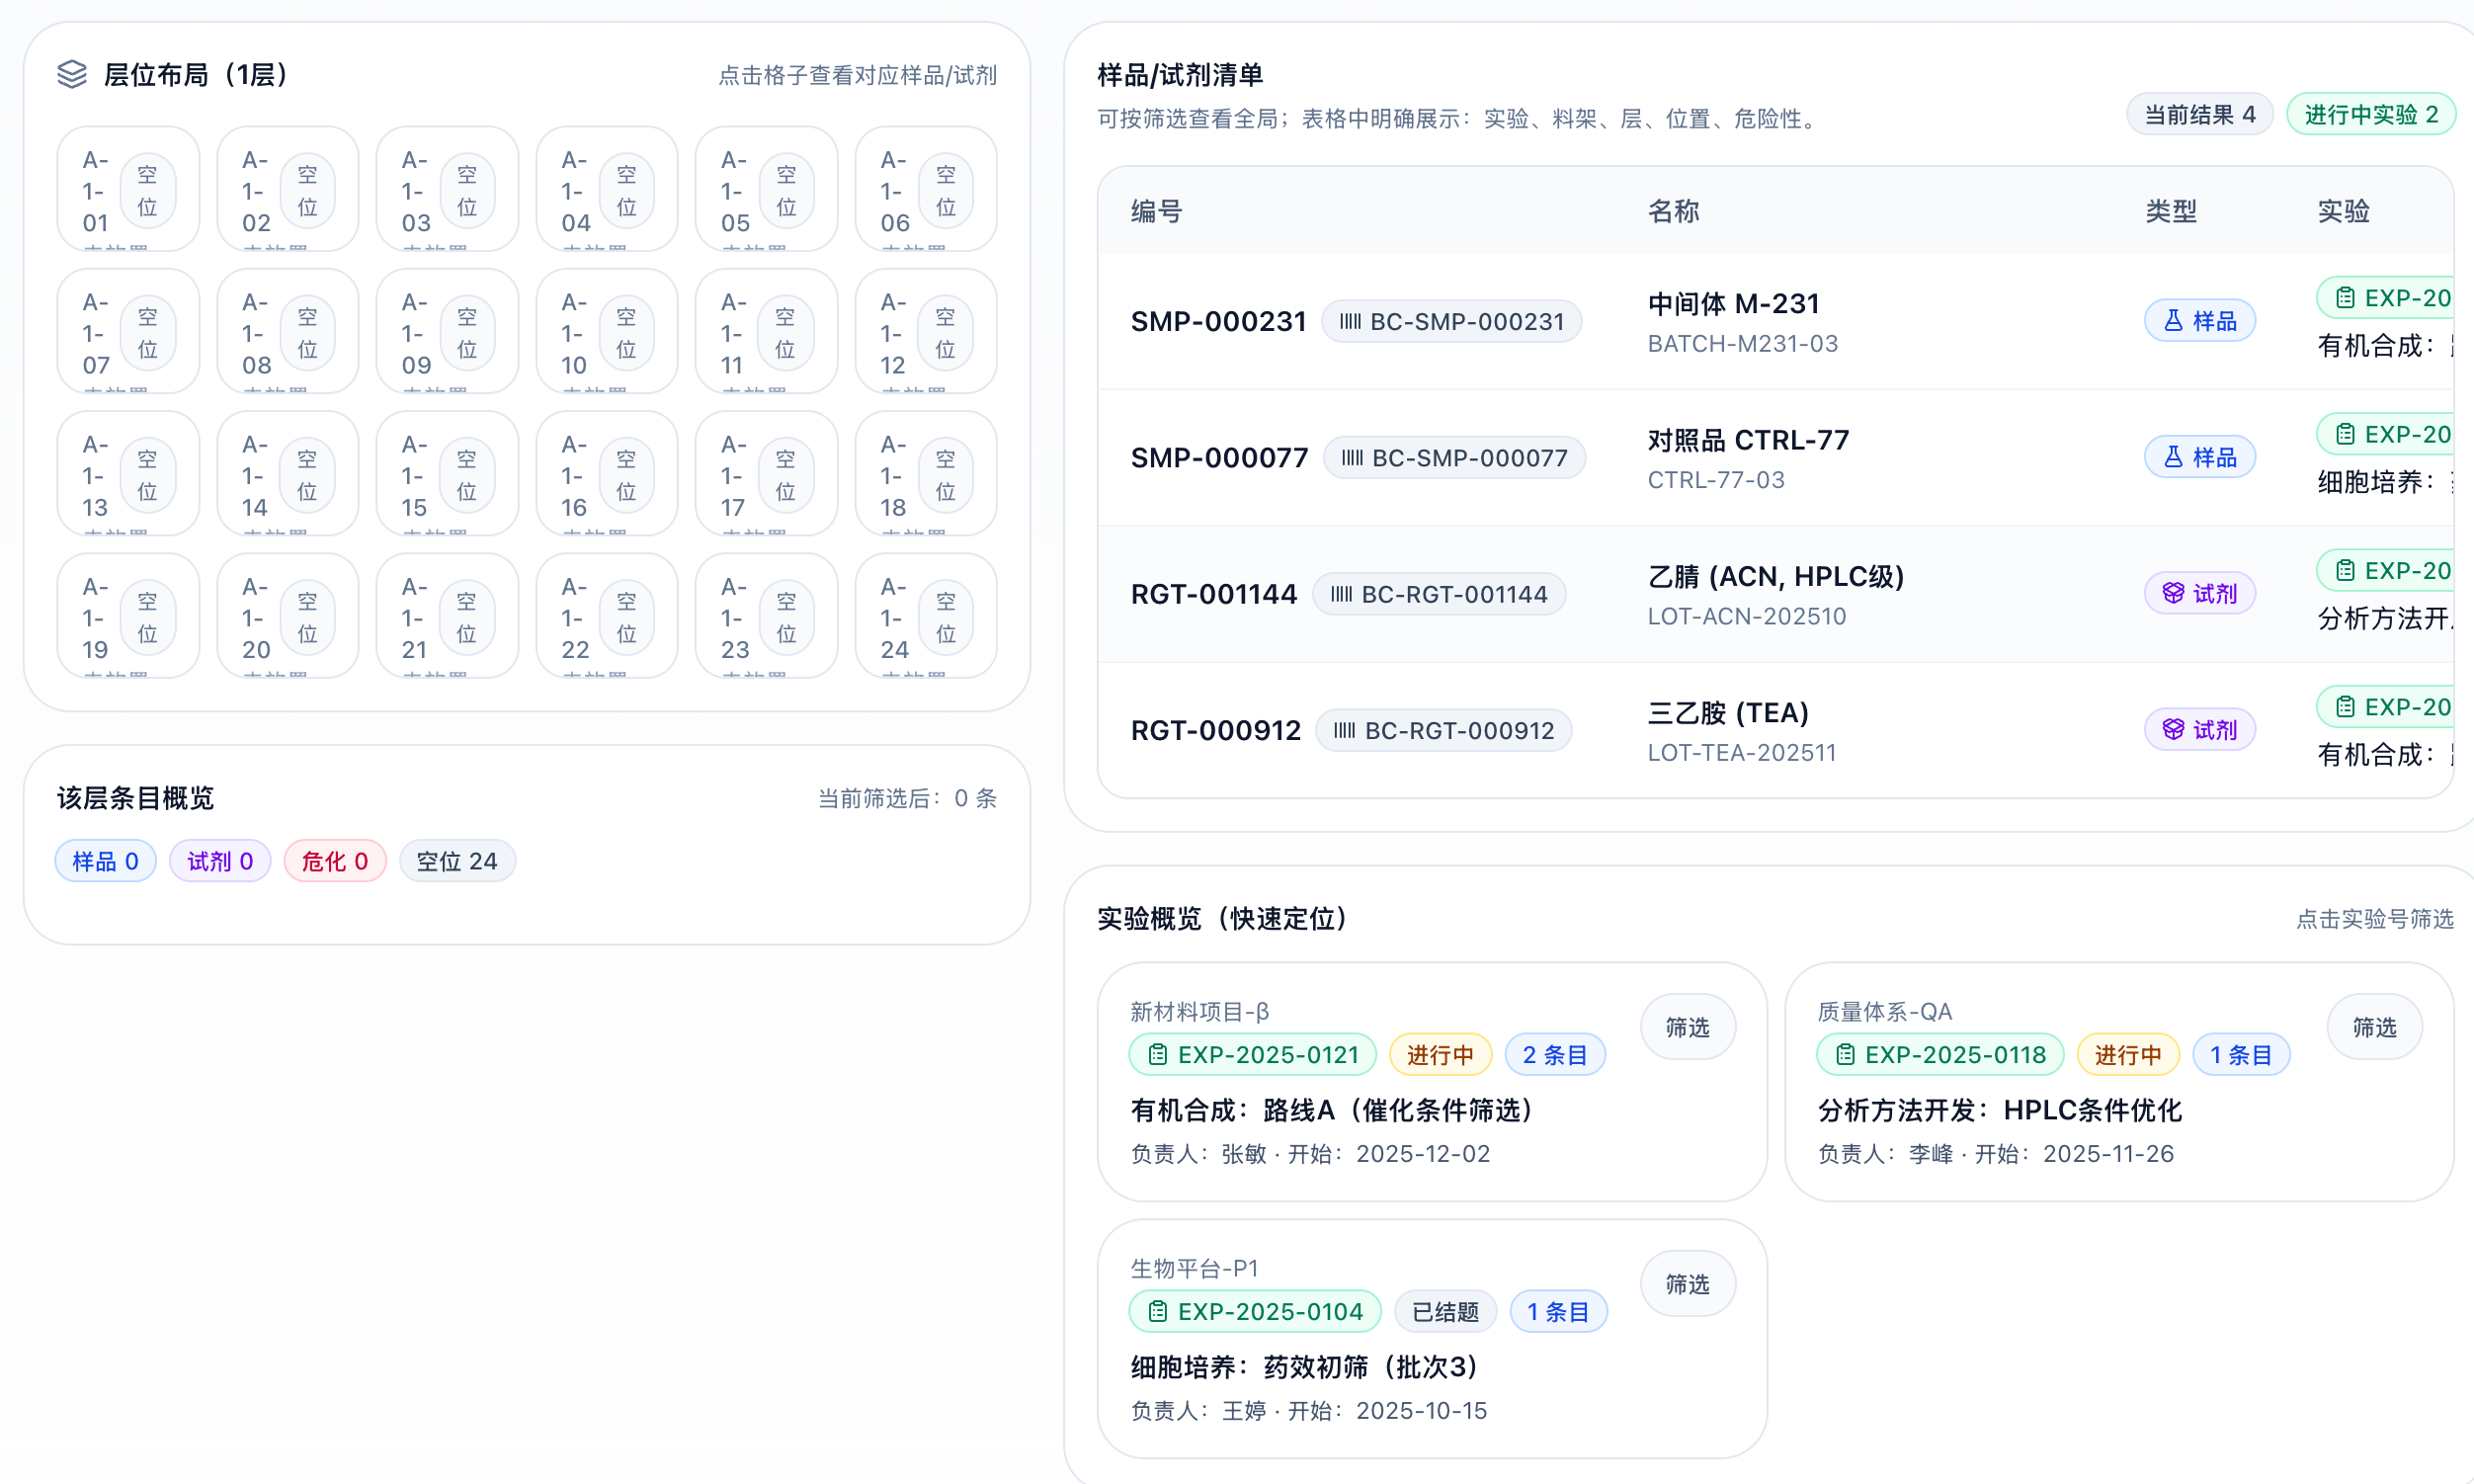The width and height of the screenshot is (2474, 1484).
Task: Select grid slot A-1-12
Action: pos(926,331)
